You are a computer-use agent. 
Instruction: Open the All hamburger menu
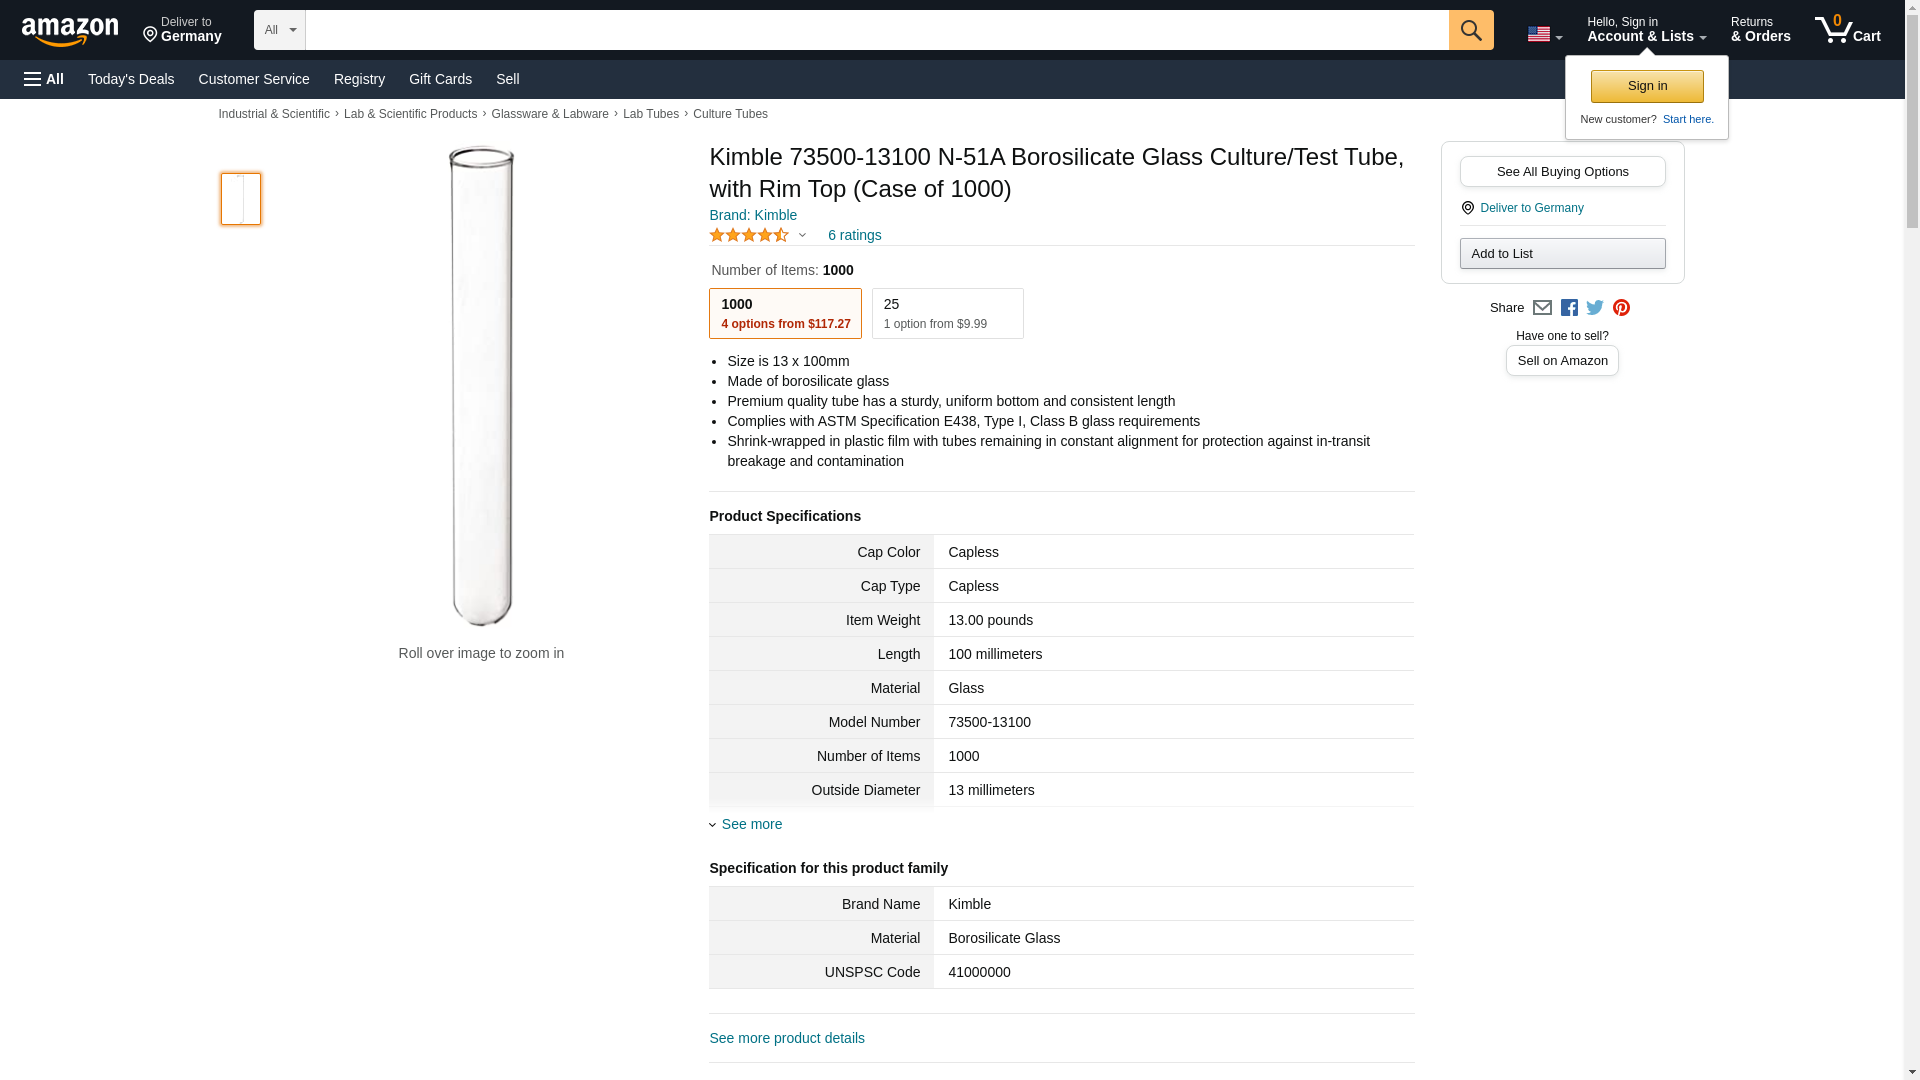coord(44,79)
